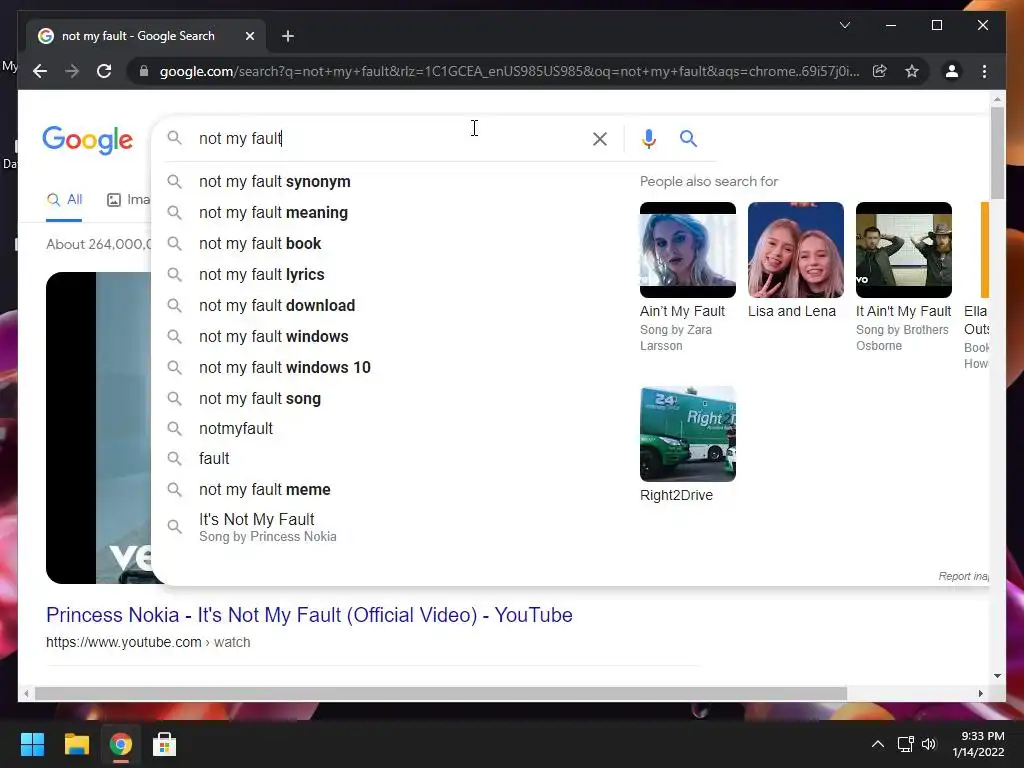This screenshot has width=1024, height=768.
Task: Click the horizontal scrollbar left arrow
Action: [x=25, y=694]
